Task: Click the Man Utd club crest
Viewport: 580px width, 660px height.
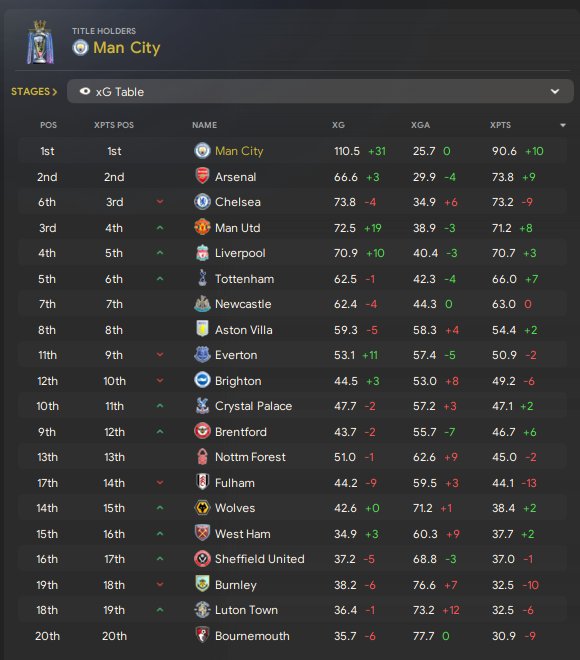Action: pos(202,227)
